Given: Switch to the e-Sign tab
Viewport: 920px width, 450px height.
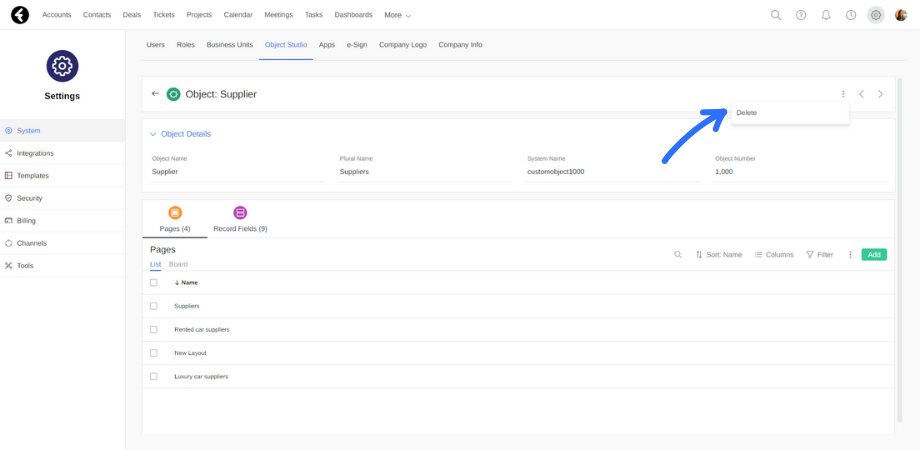Looking at the screenshot, I should tap(357, 45).
